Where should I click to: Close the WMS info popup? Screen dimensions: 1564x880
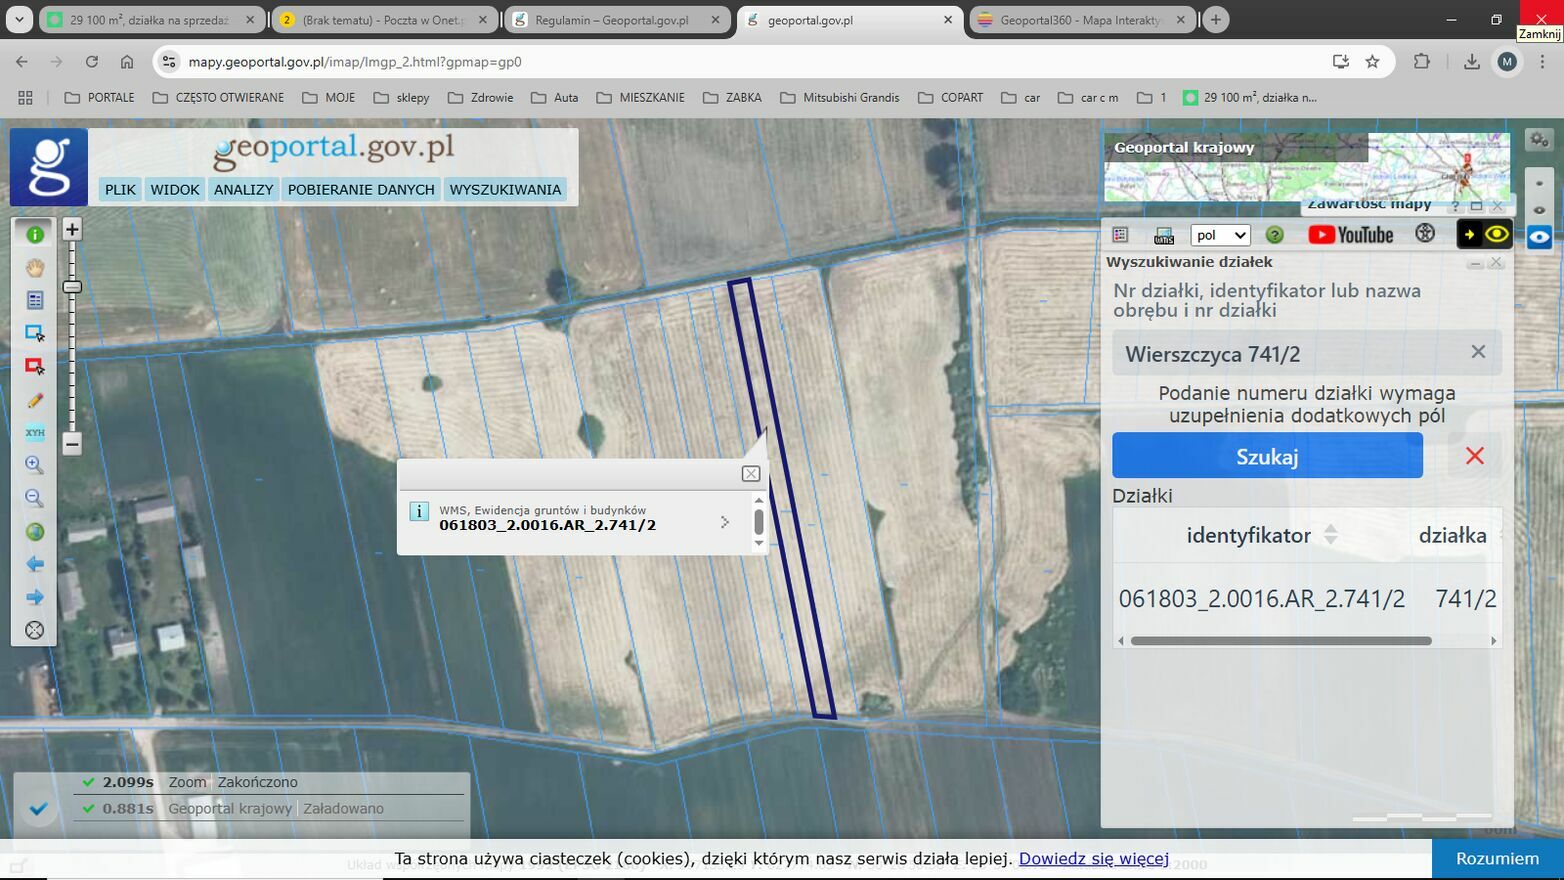point(751,474)
